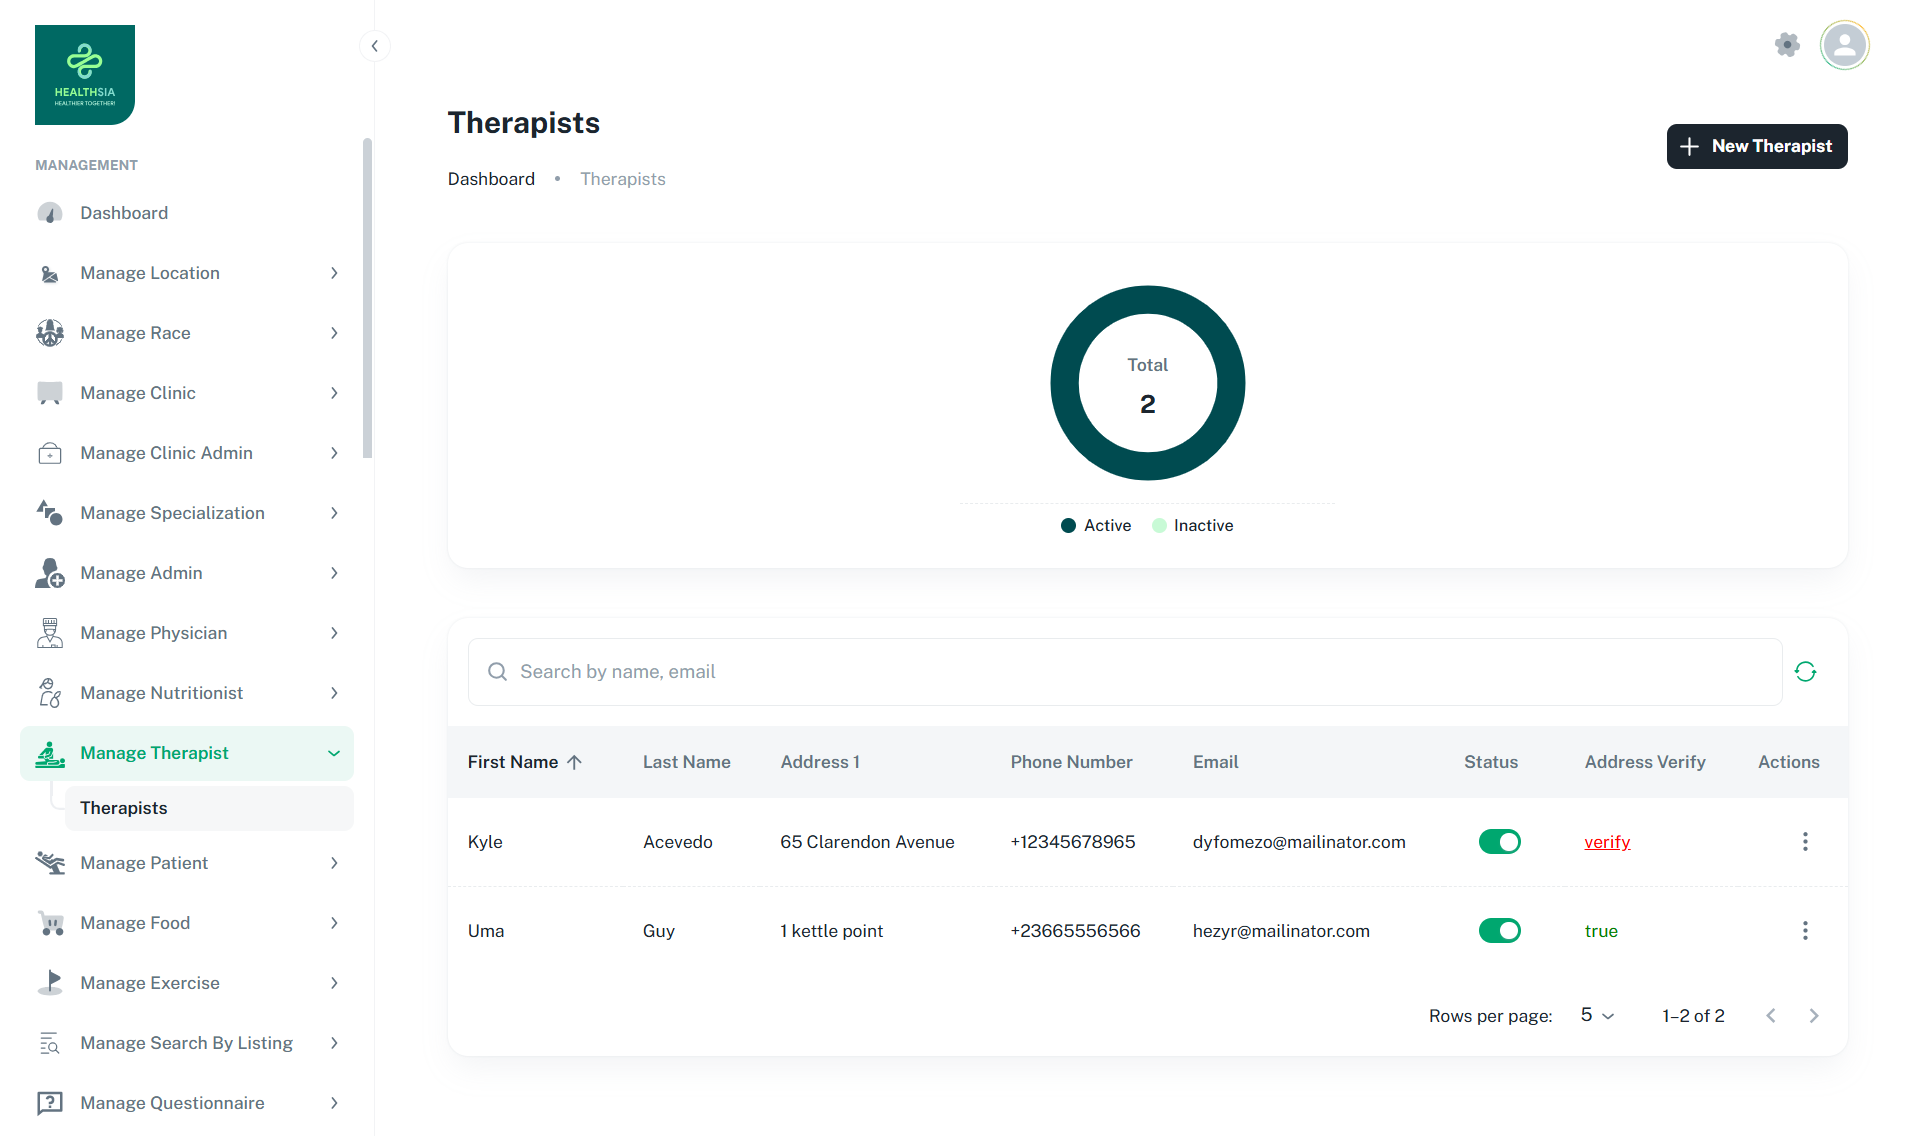Collapse the sidebar using arrow button

pos(374,46)
